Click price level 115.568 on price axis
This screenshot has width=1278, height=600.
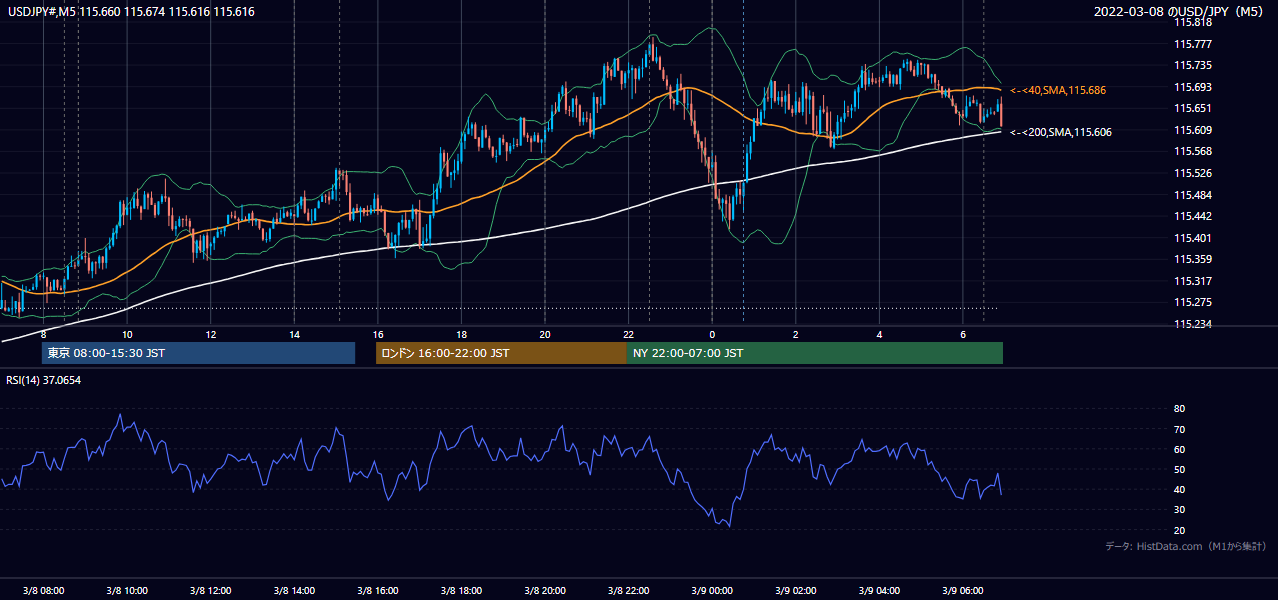(1191, 152)
